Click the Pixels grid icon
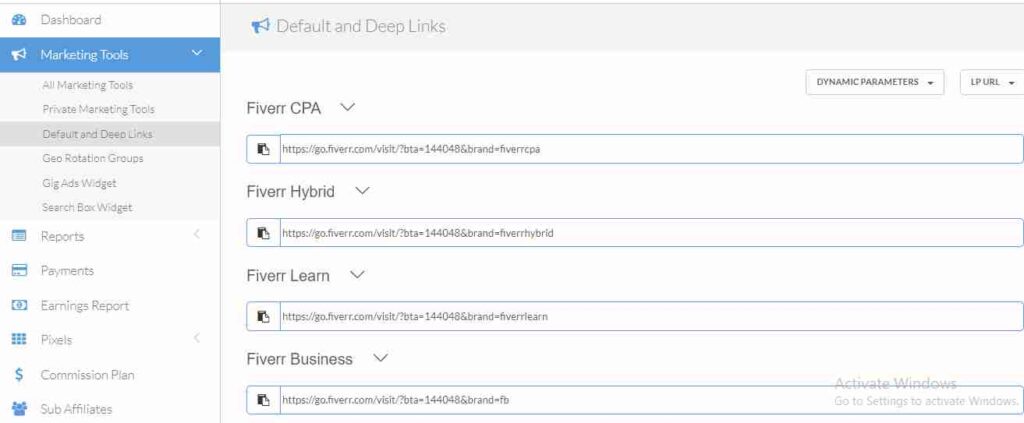Viewport: 1024px width, 423px height. (x=19, y=339)
